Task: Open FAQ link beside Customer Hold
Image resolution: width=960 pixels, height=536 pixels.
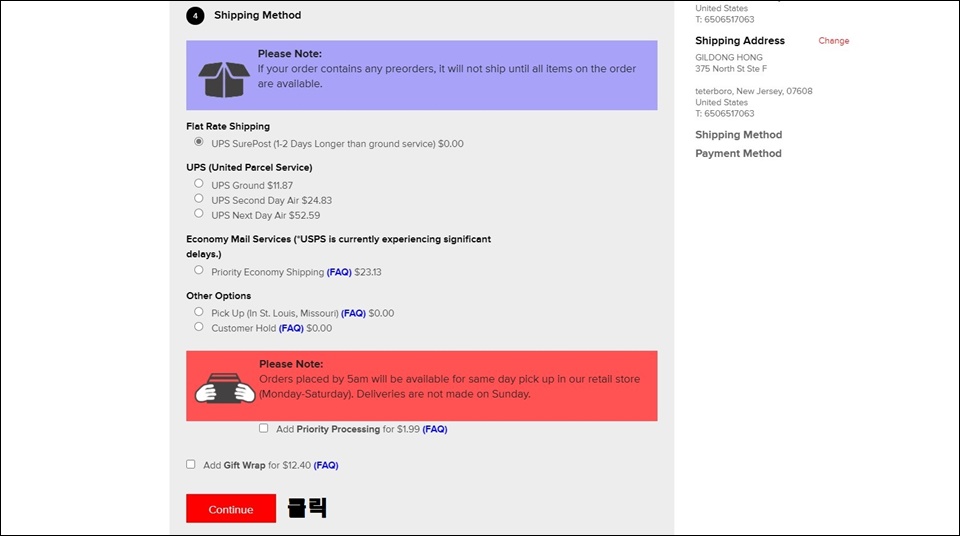Action: tap(291, 328)
